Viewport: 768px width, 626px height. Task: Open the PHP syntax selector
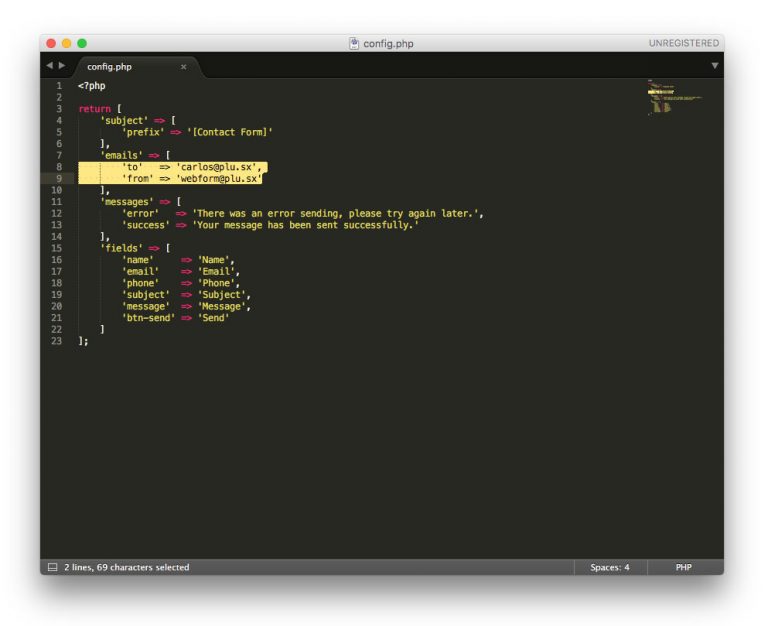(x=683, y=567)
